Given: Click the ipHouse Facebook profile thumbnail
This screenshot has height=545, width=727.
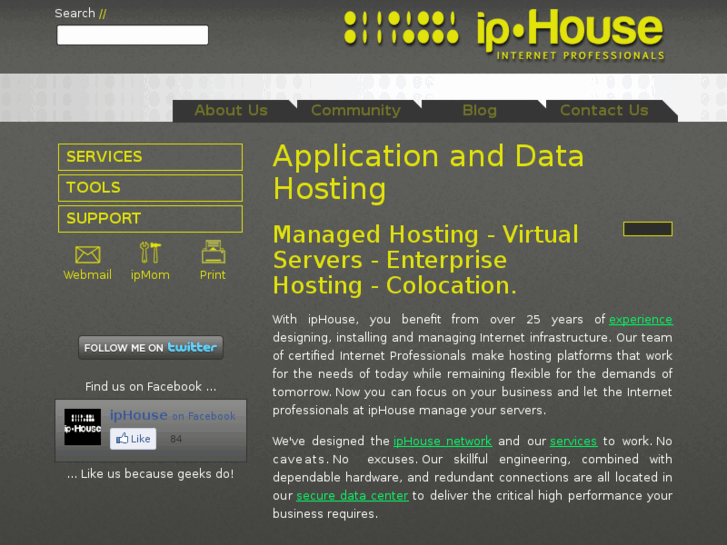Looking at the screenshot, I should tap(83, 427).
